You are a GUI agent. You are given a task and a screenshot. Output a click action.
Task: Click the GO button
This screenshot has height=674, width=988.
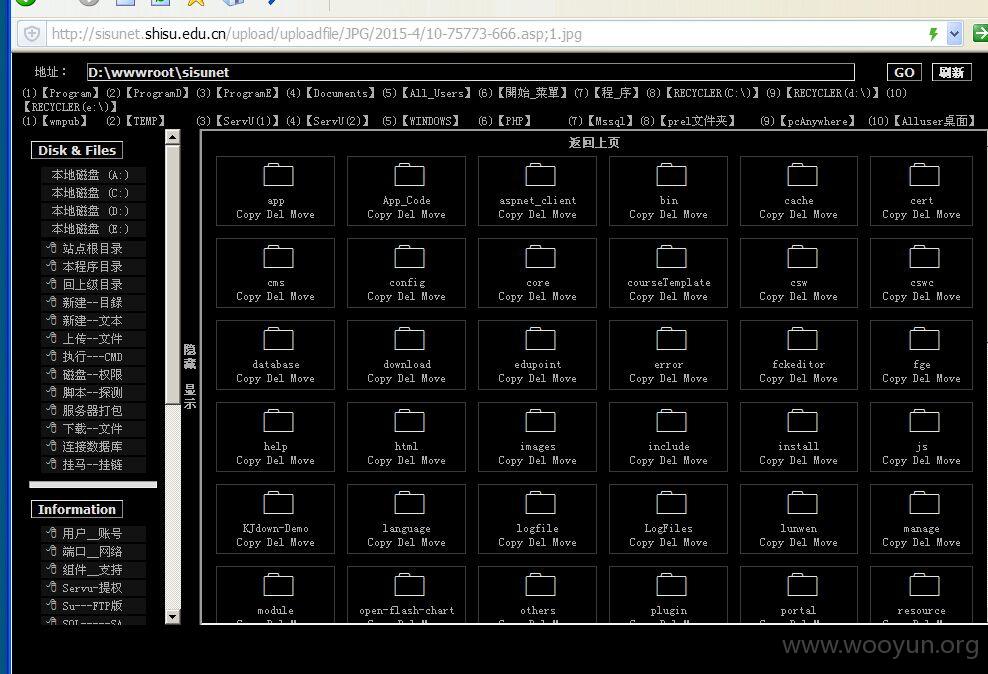(904, 72)
